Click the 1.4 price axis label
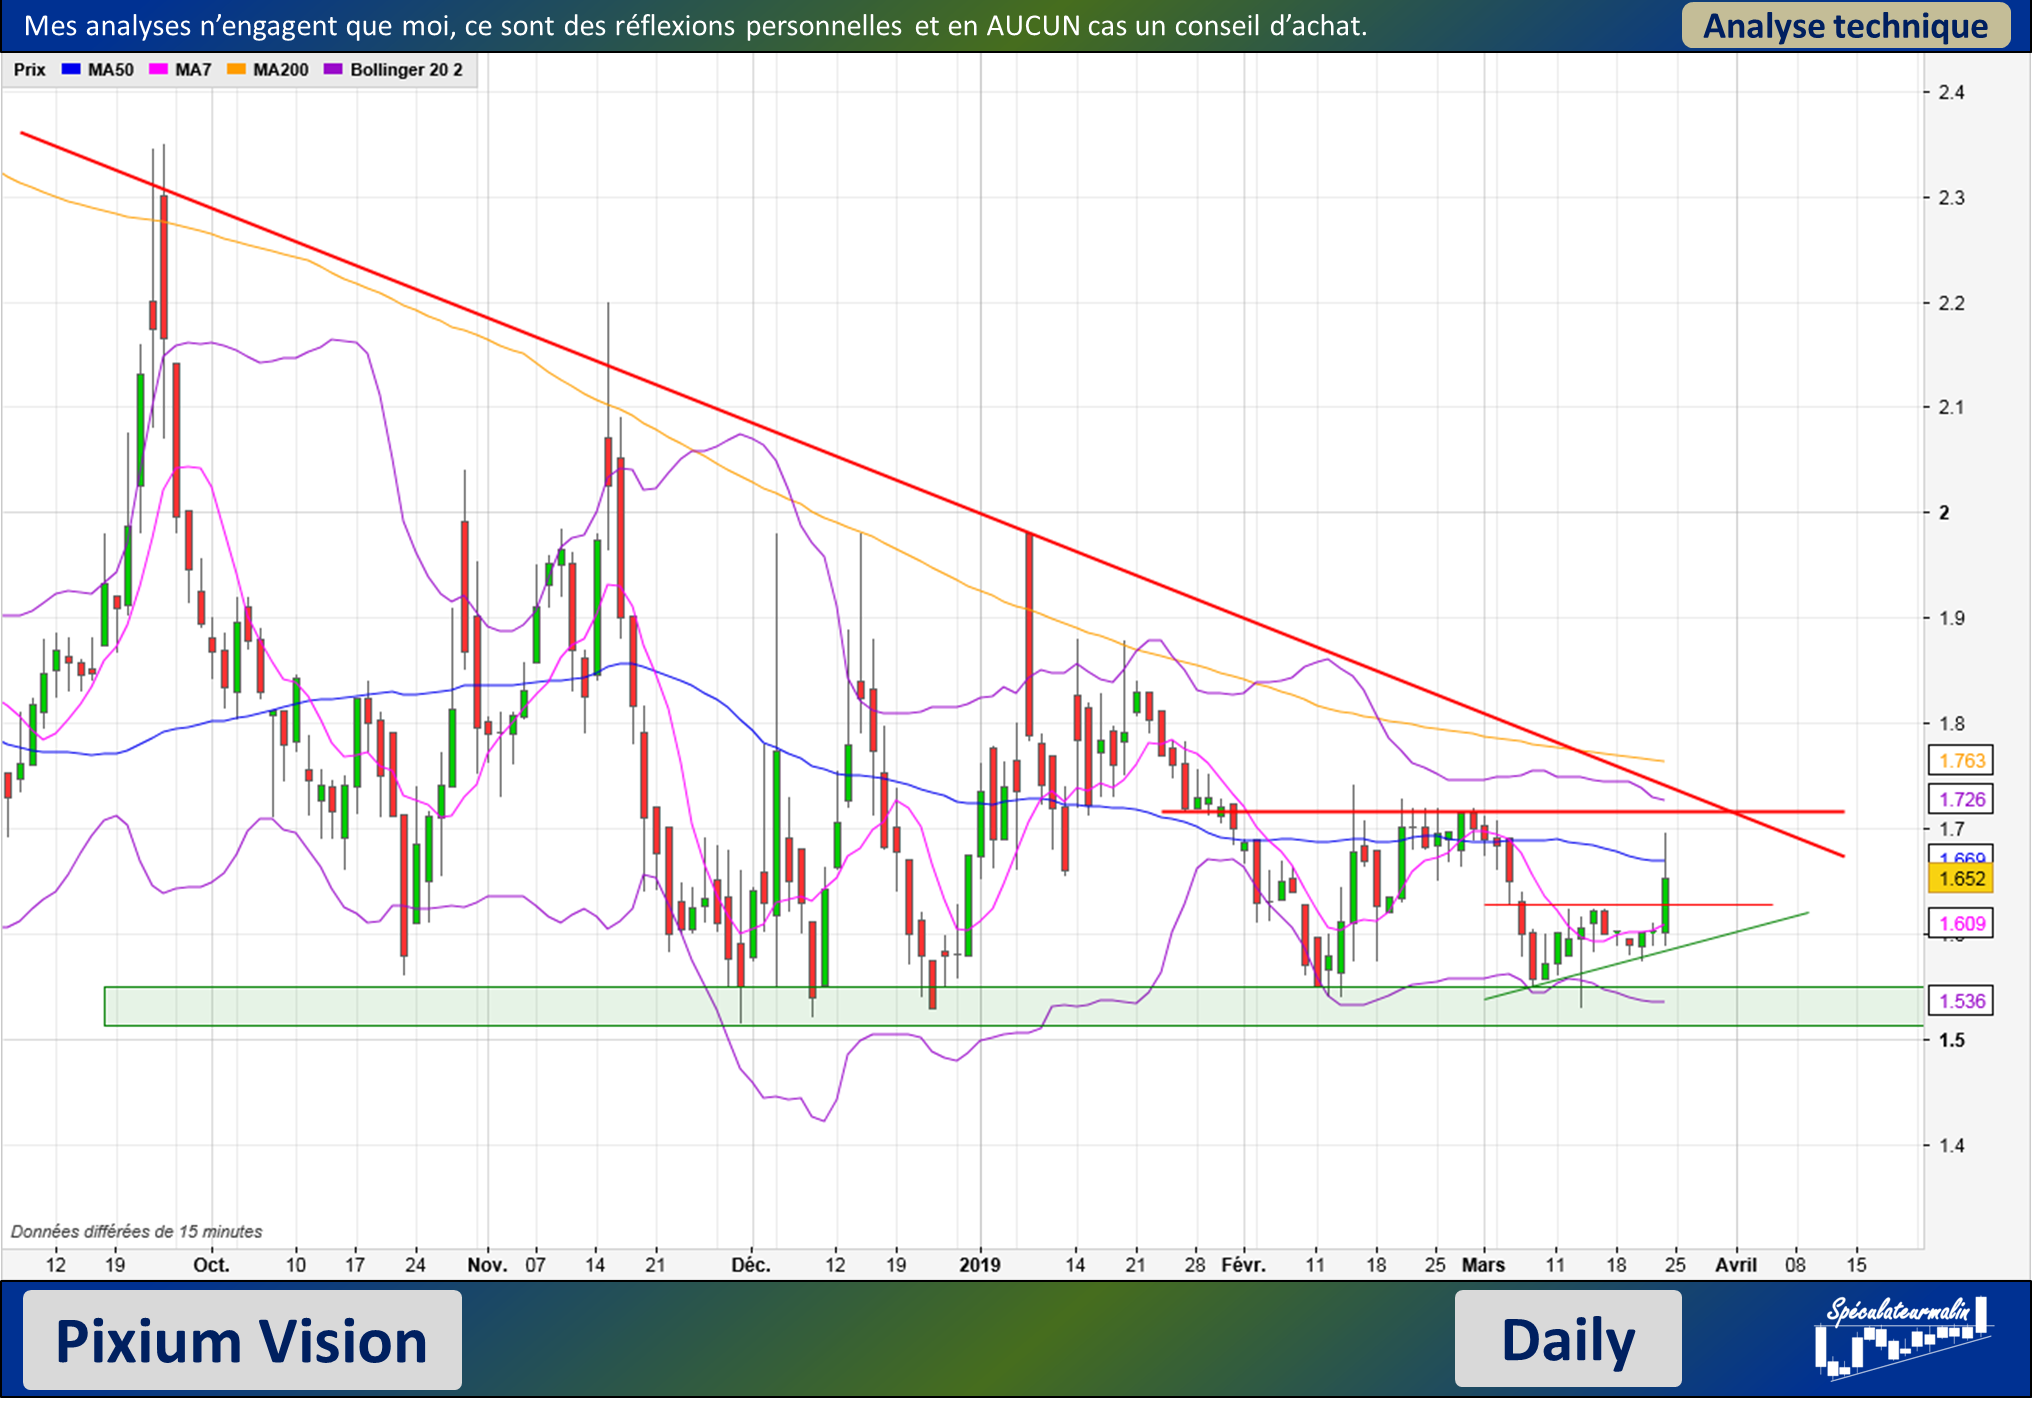The height and width of the screenshot is (1410, 2032). pyautogui.click(x=1951, y=1146)
